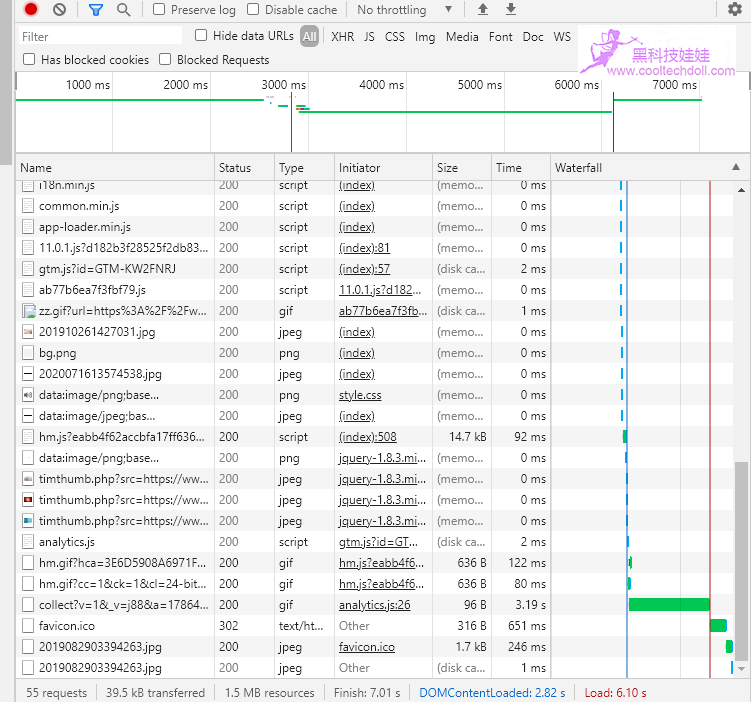This screenshot has height=702, width=751.
Task: Click the Waterfall column sort arrow
Action: [x=736, y=167]
